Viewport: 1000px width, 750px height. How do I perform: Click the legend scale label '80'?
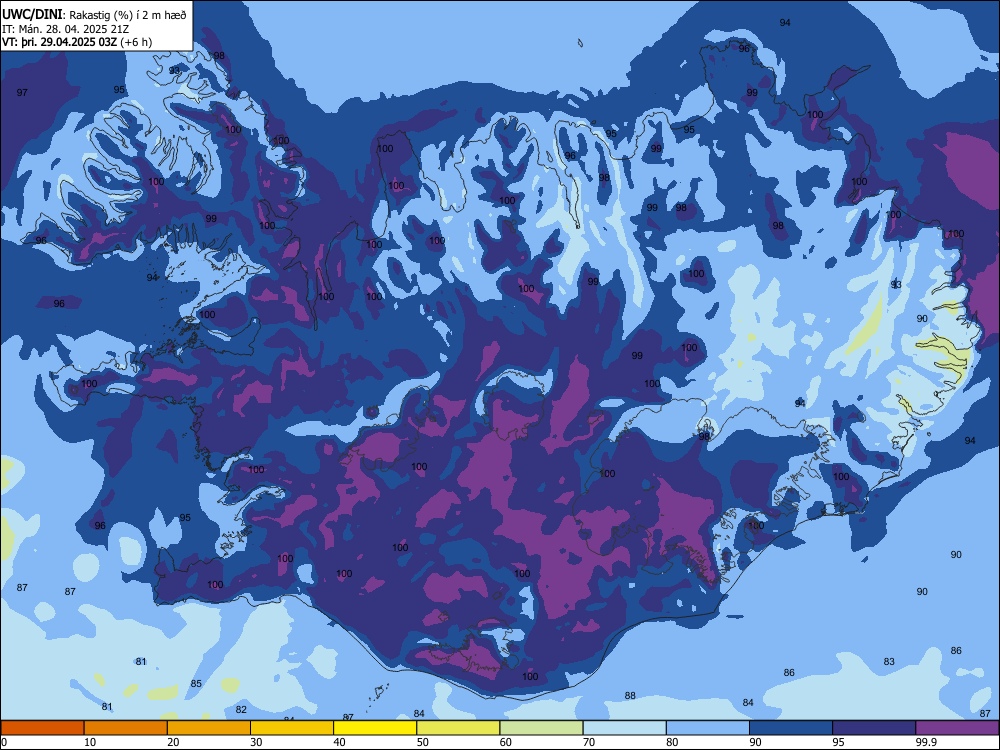672,742
